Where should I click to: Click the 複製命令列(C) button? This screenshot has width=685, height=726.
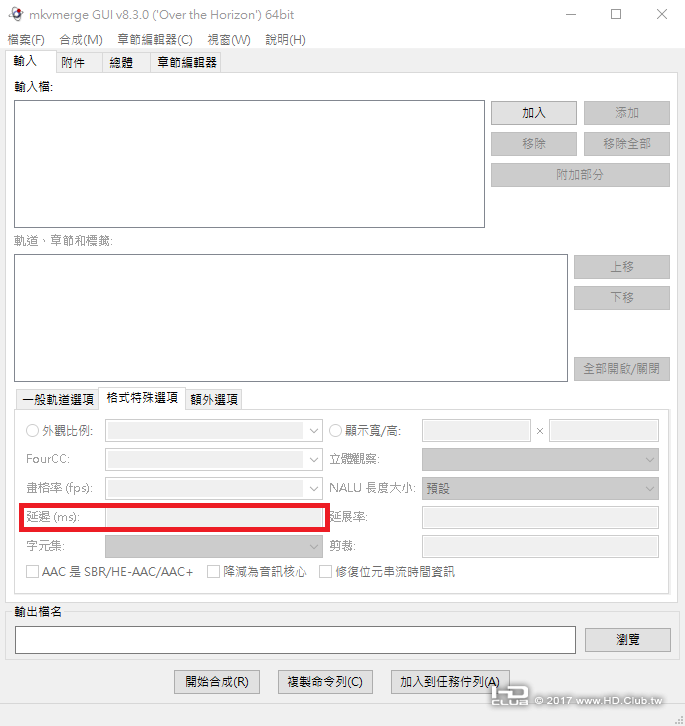tap(325, 682)
